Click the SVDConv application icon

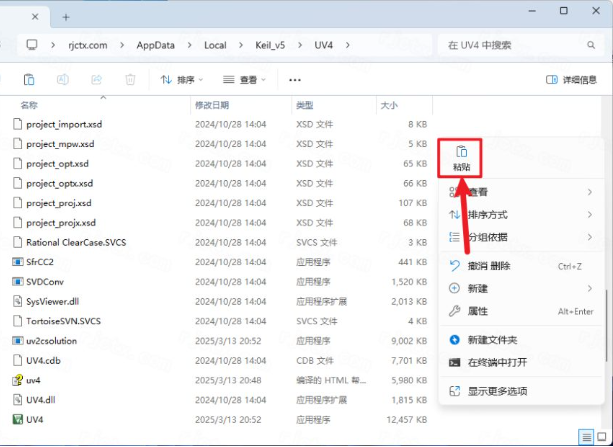[x=17, y=282]
